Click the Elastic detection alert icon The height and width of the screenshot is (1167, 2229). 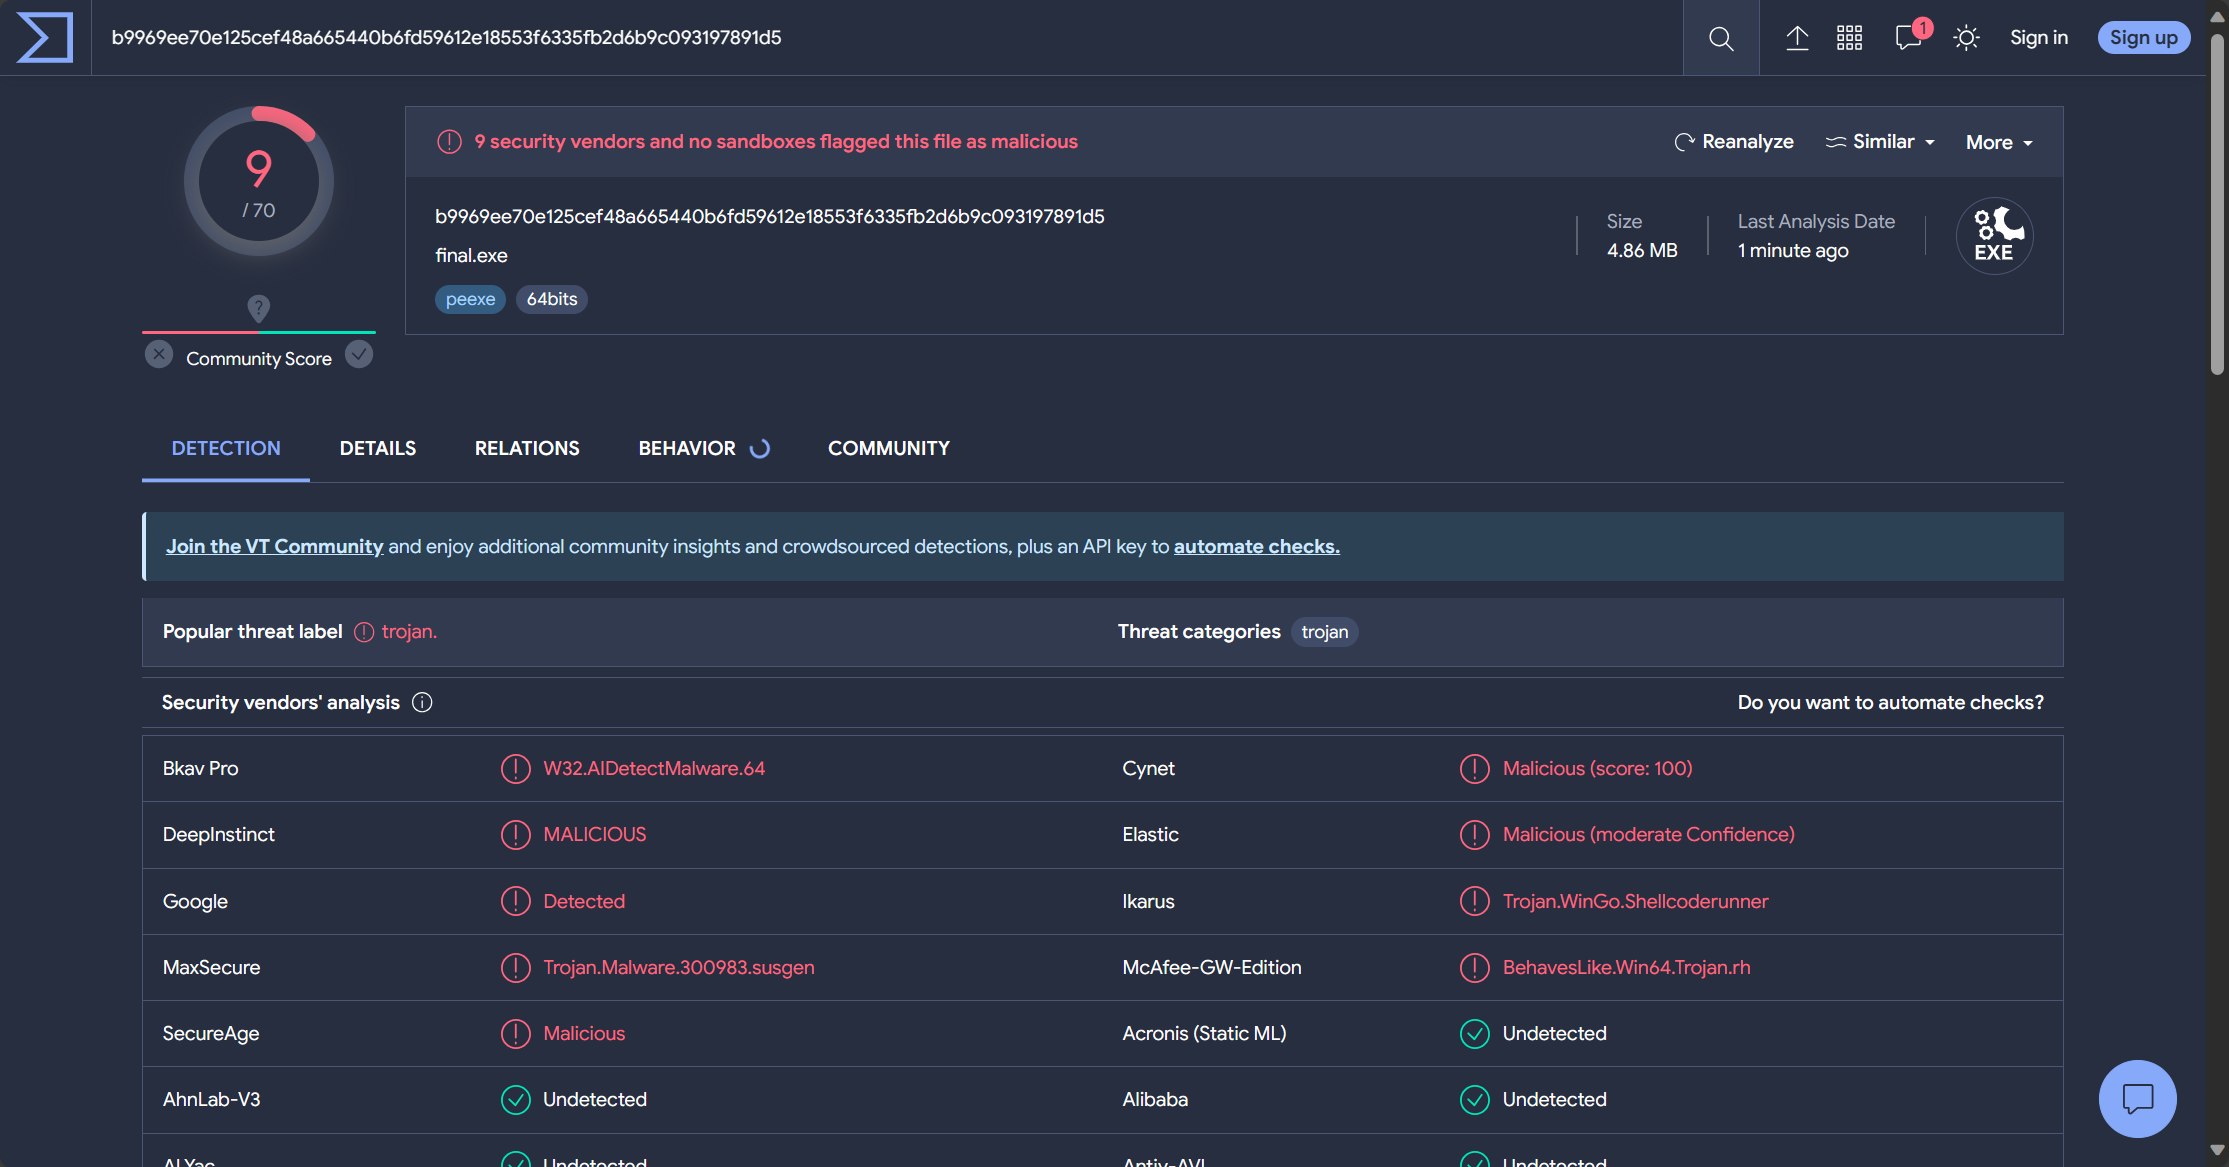[1475, 835]
